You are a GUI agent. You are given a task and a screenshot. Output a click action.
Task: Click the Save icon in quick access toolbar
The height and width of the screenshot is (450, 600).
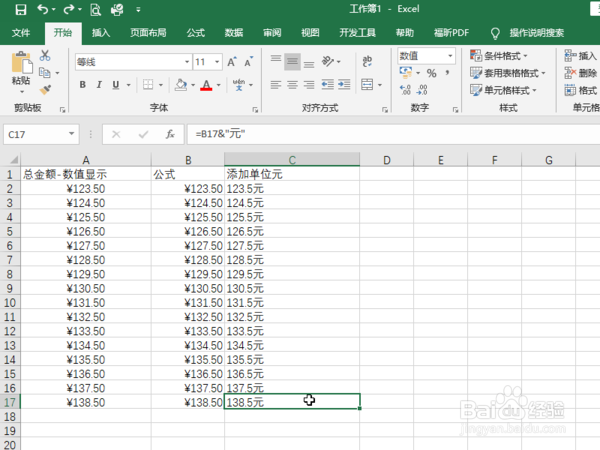click(x=21, y=9)
